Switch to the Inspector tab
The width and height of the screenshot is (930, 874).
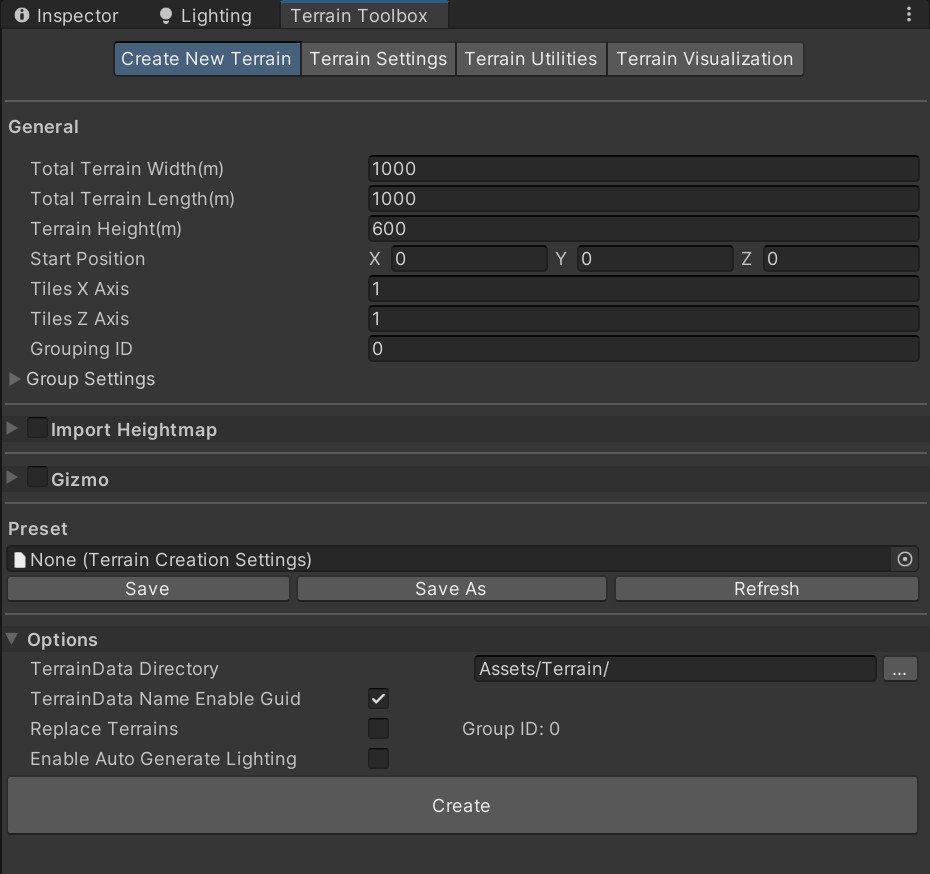(66, 15)
